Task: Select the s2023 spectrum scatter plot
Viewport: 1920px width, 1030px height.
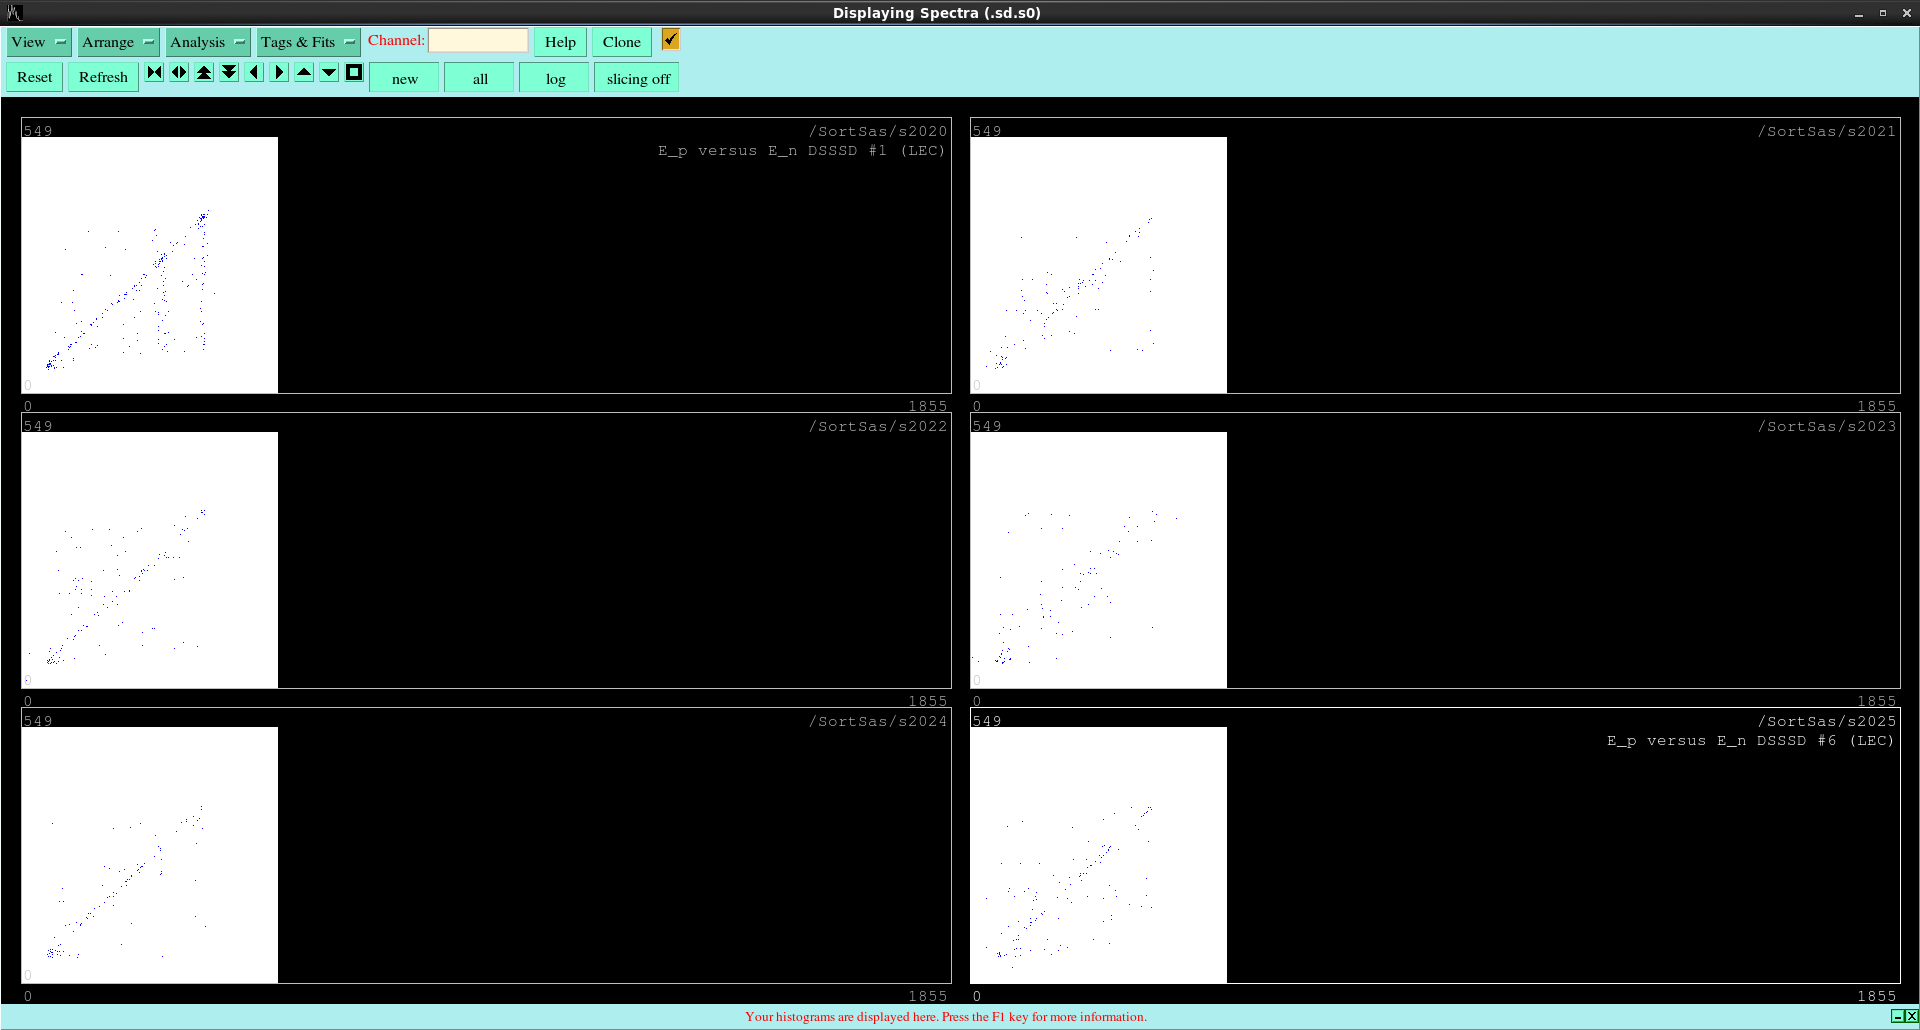Action: click(1099, 560)
